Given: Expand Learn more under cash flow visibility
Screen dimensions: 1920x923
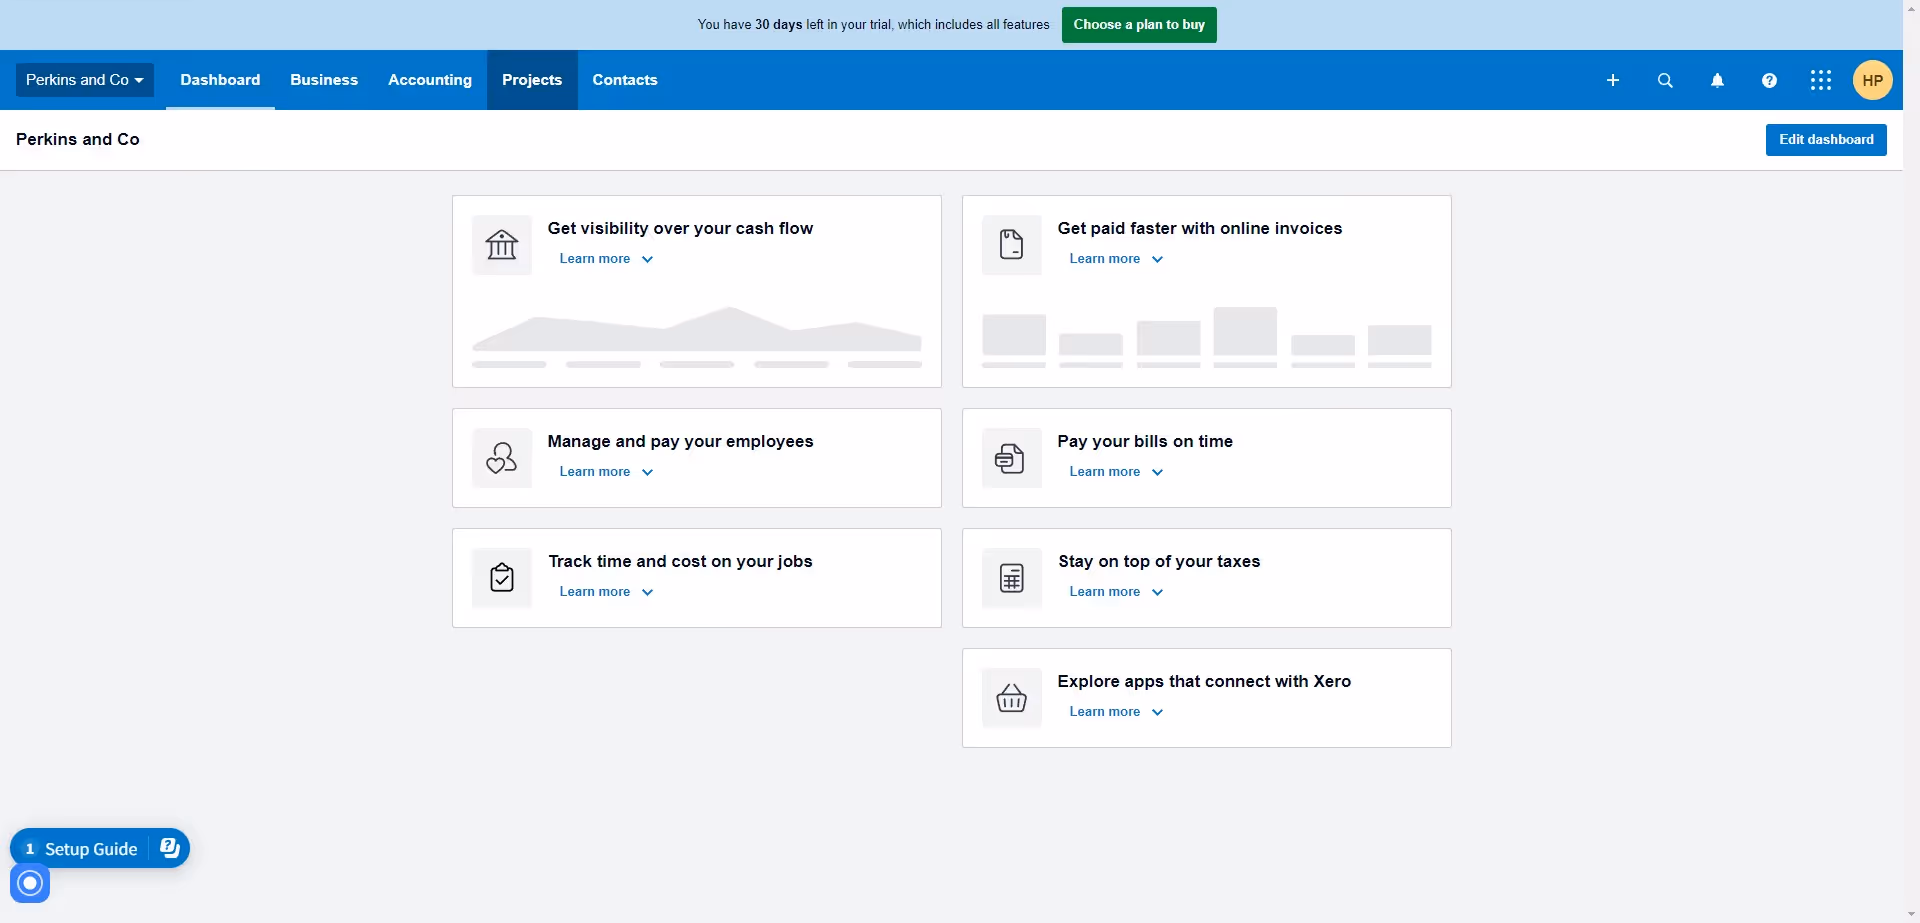Looking at the screenshot, I should tap(606, 259).
